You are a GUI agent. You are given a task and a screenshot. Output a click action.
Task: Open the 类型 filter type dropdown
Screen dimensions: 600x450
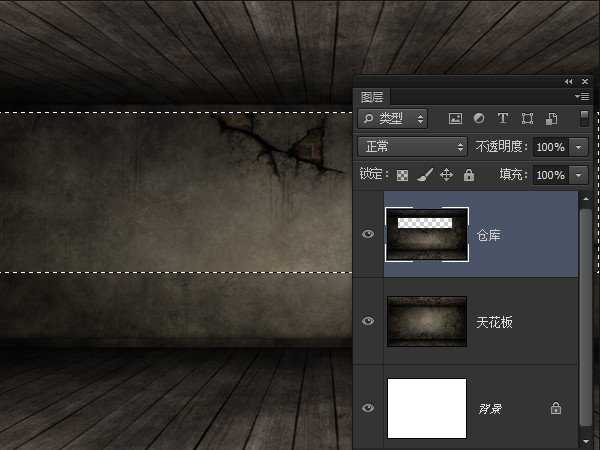(393, 118)
